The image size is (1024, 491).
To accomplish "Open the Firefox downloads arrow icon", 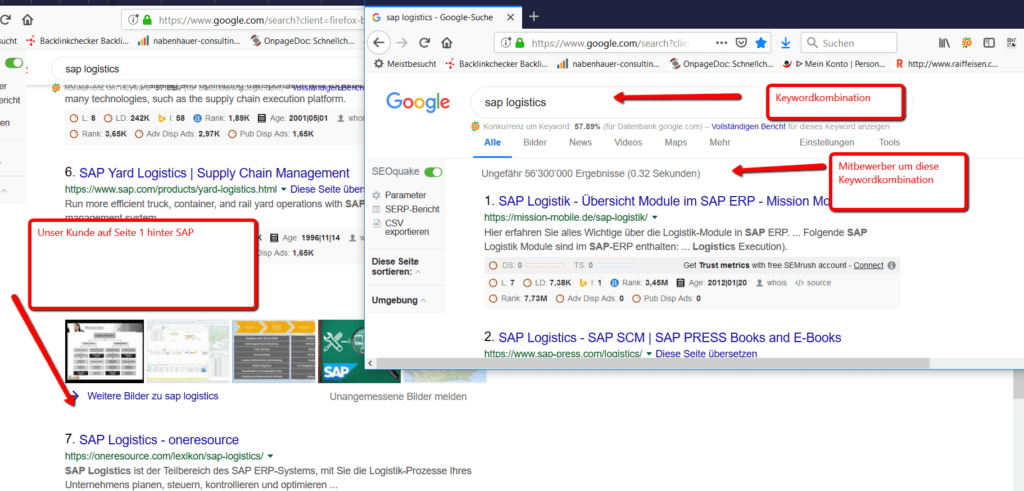I will coord(786,43).
